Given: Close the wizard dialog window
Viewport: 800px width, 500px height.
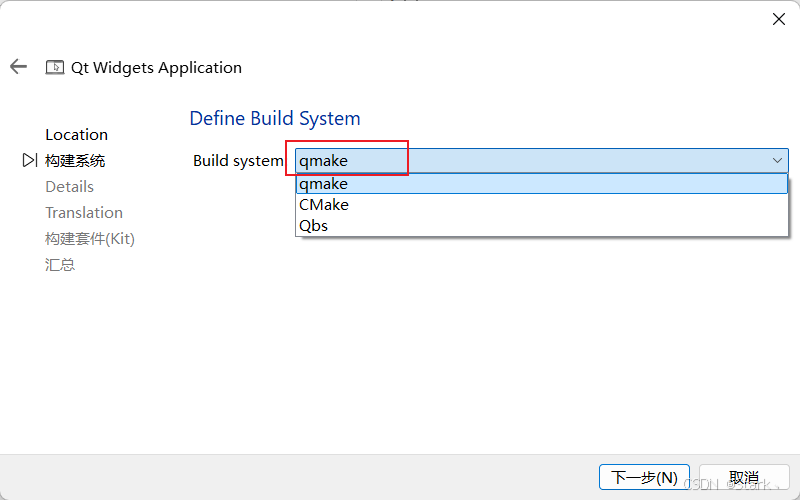Looking at the screenshot, I should [779, 19].
